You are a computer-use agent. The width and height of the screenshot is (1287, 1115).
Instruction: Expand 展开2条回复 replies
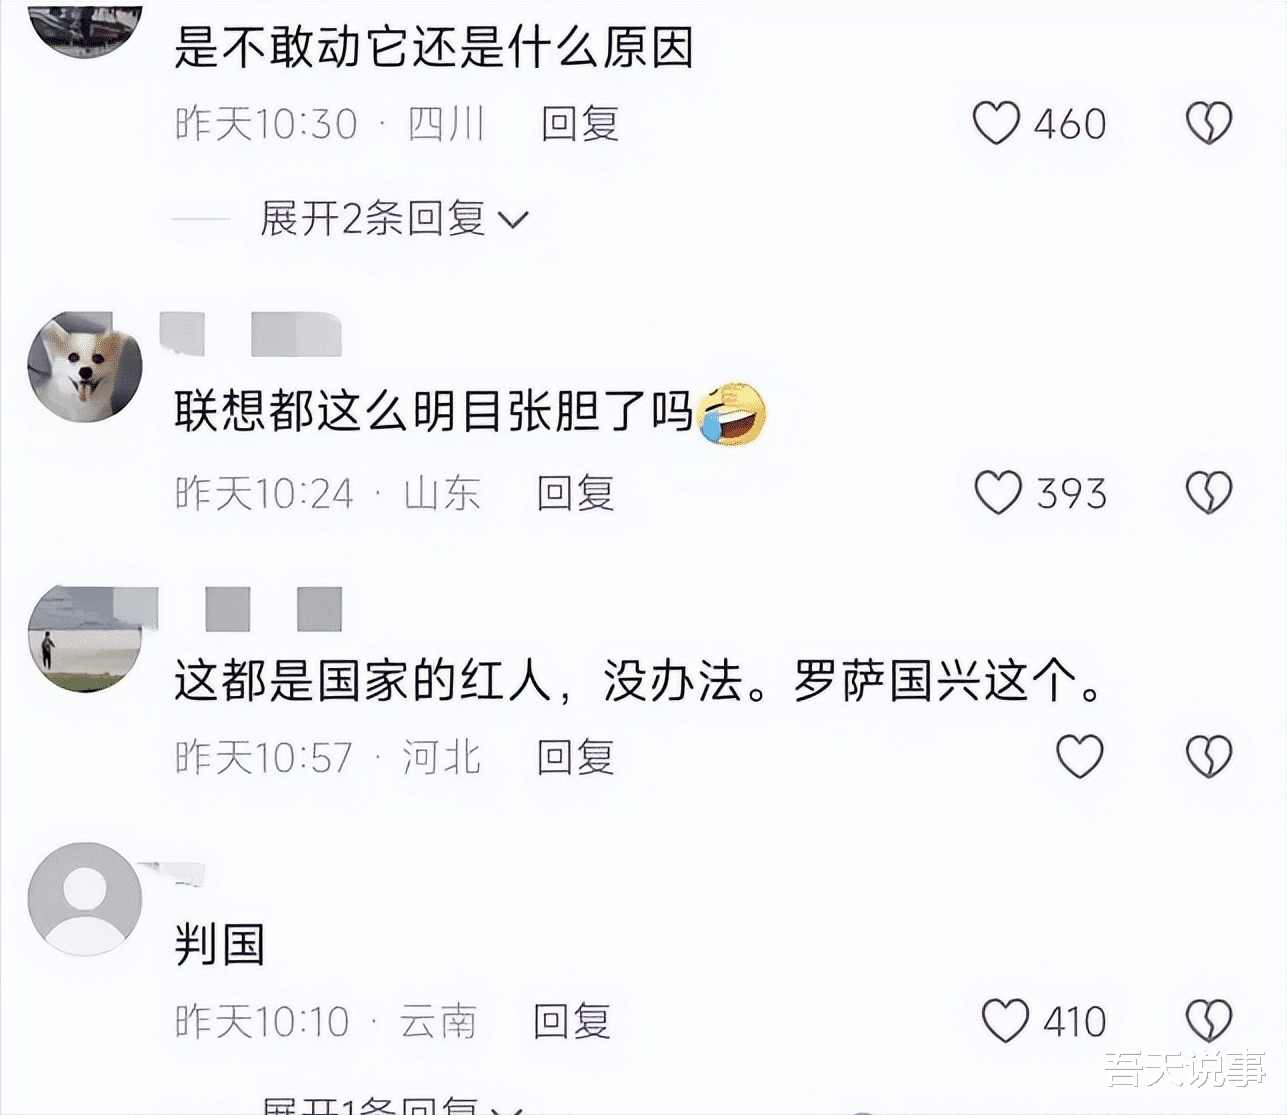click(393, 218)
